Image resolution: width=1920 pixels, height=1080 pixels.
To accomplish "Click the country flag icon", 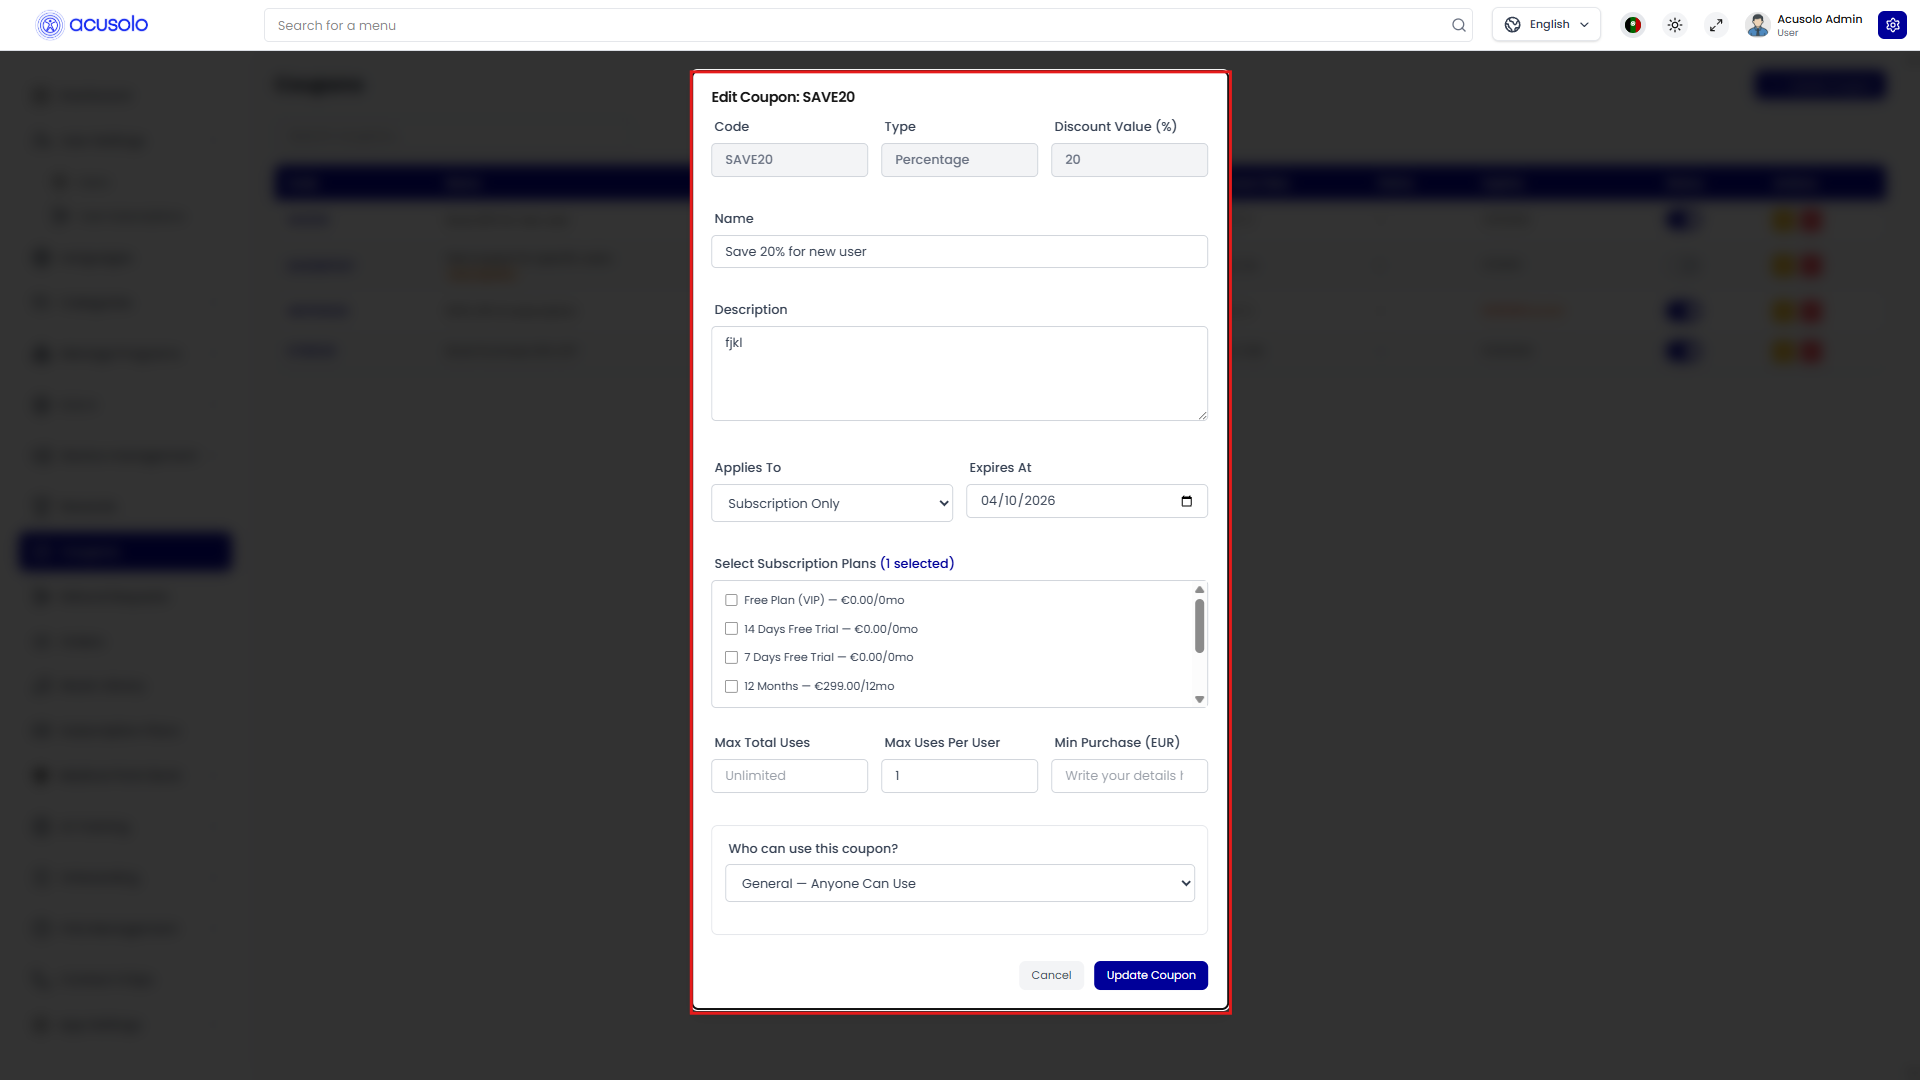I will pos(1633,25).
